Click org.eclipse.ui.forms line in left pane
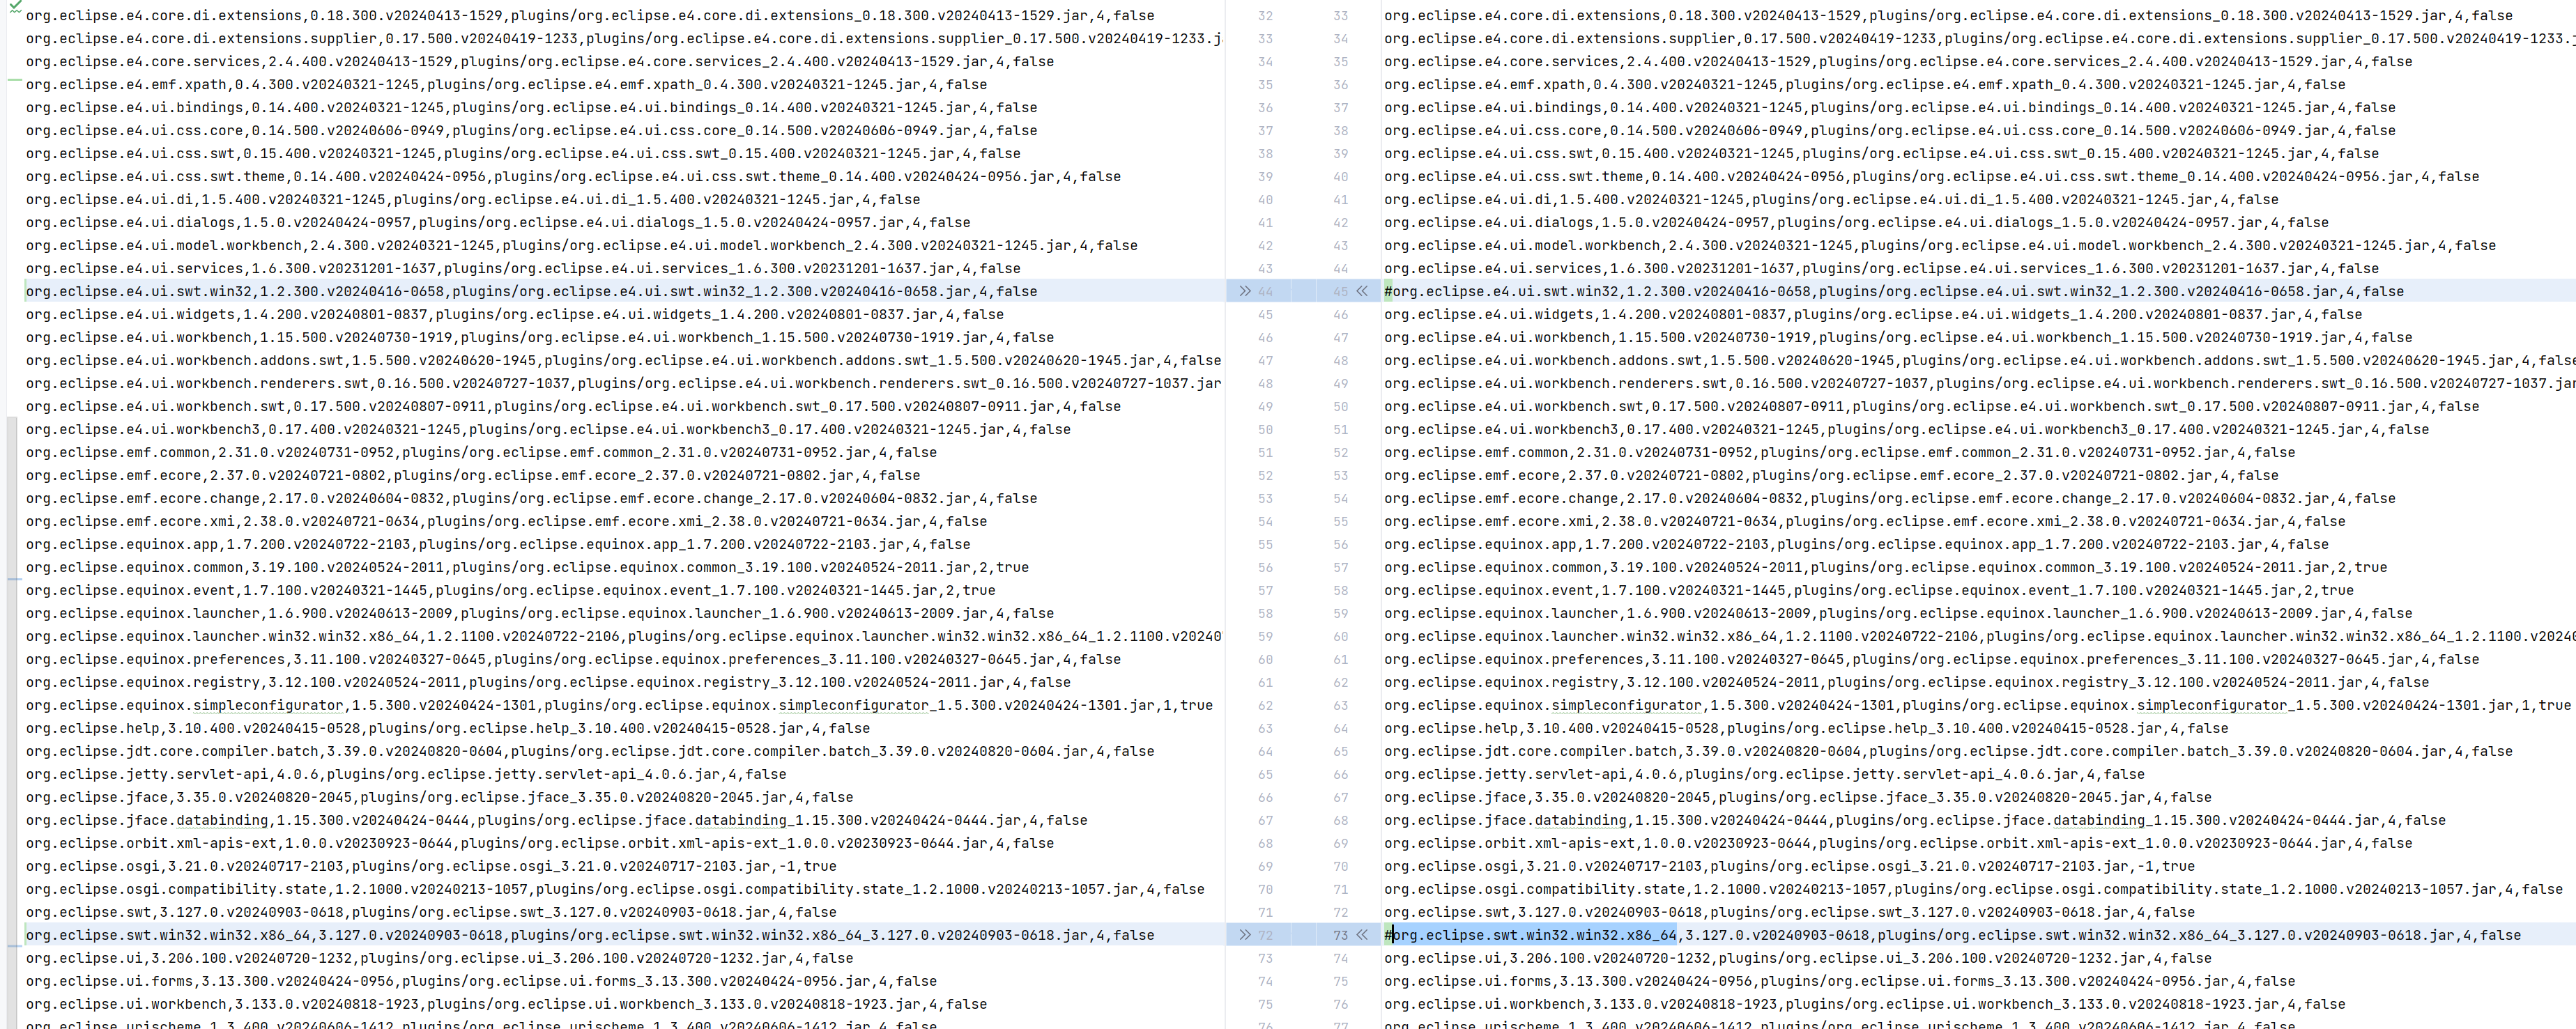The image size is (2576, 1029). click(x=481, y=981)
